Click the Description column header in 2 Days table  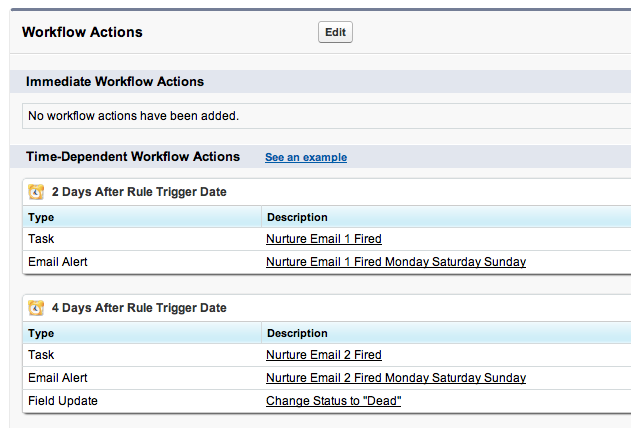coord(297,217)
